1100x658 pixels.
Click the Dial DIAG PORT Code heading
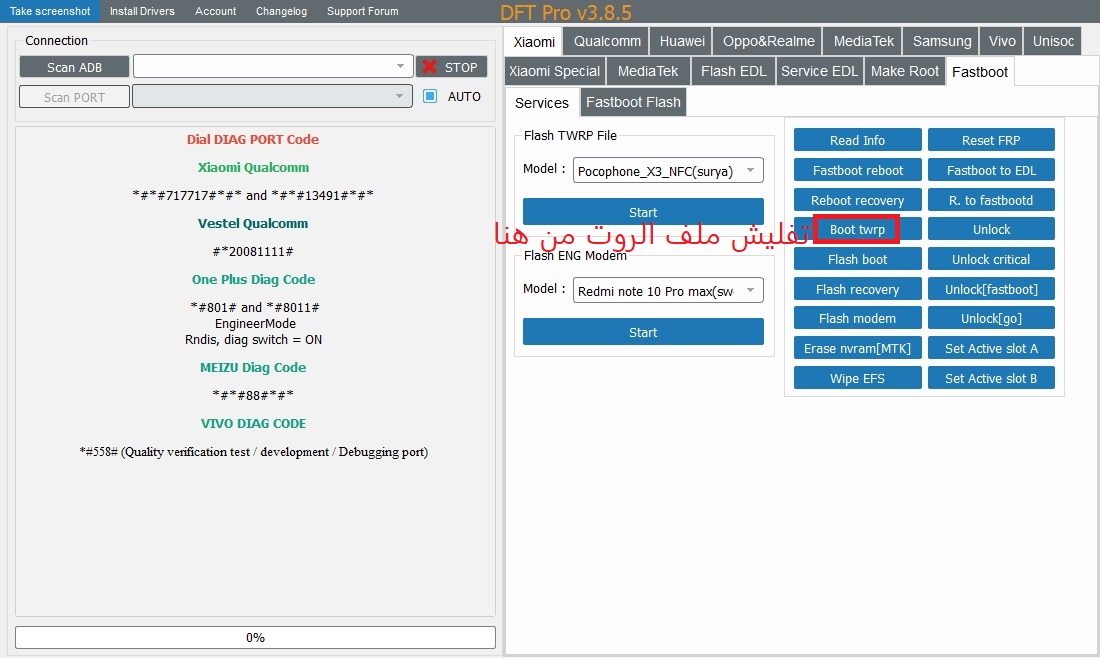pyautogui.click(x=253, y=139)
